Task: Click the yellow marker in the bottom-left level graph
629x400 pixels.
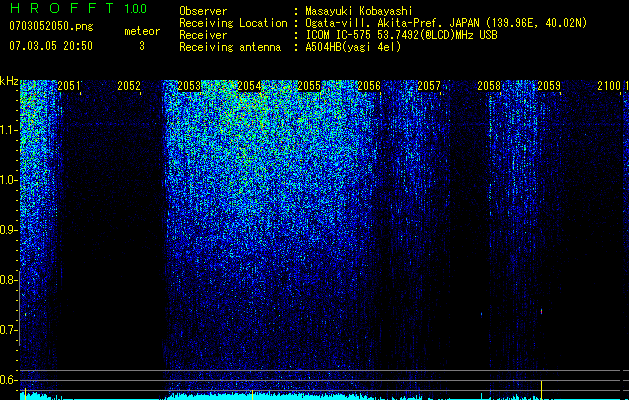Action: coord(26,394)
